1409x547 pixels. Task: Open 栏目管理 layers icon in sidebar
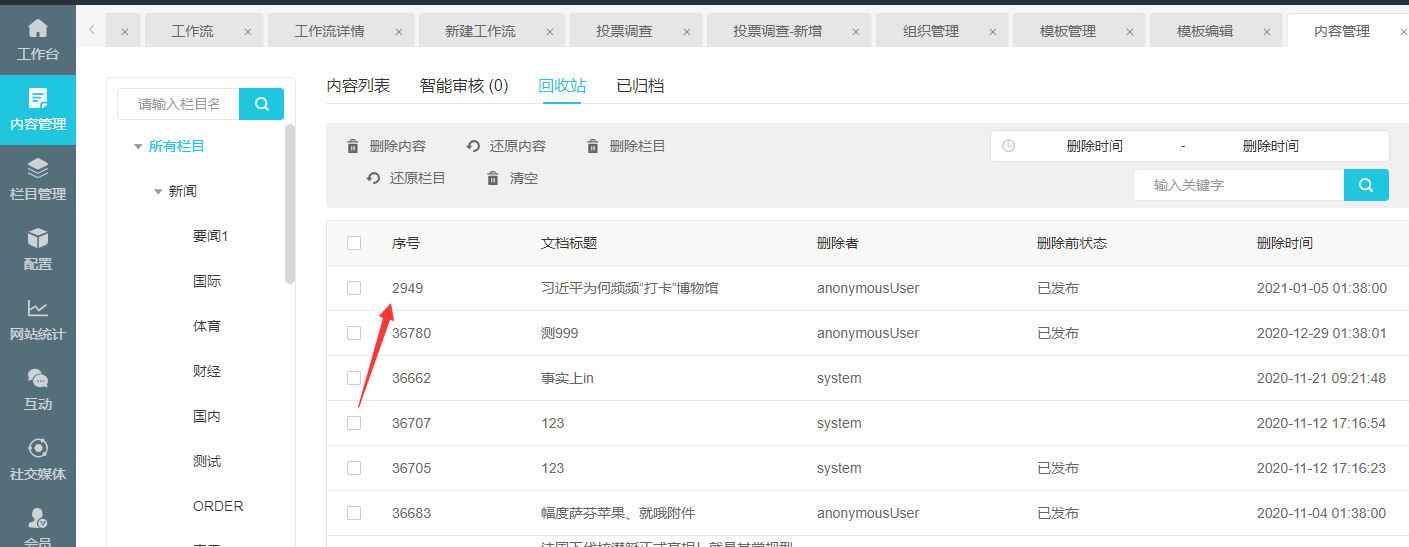click(x=37, y=168)
